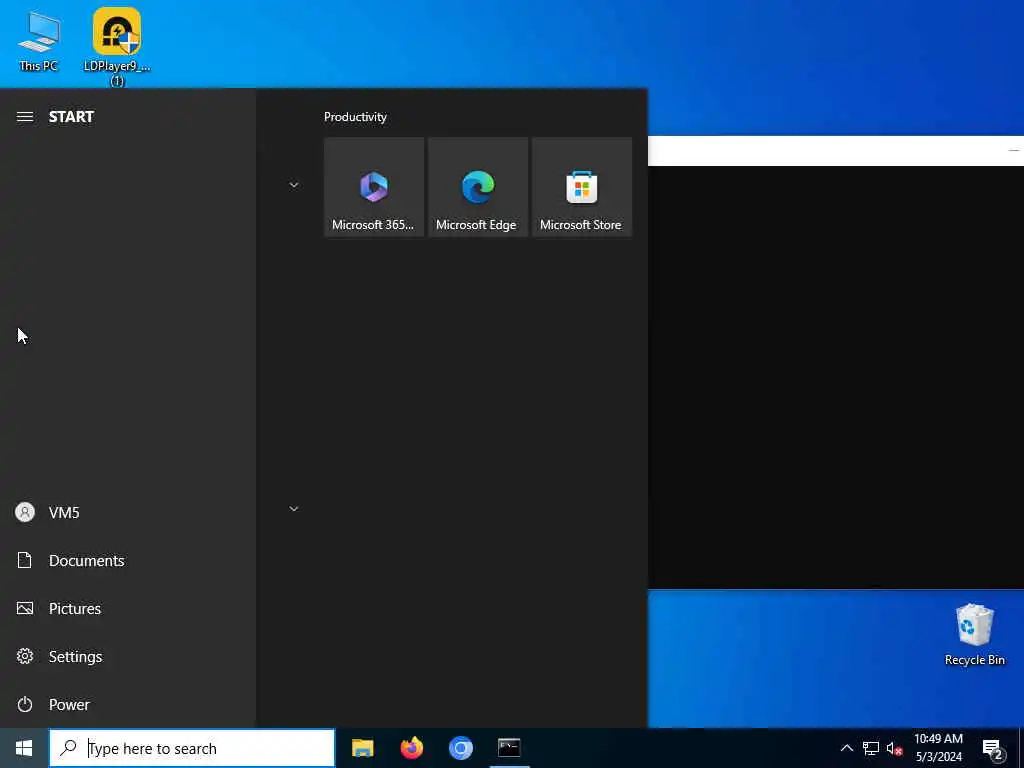1024x768 pixels.
Task: Expand the upper chevron in app list
Action: pos(294,185)
